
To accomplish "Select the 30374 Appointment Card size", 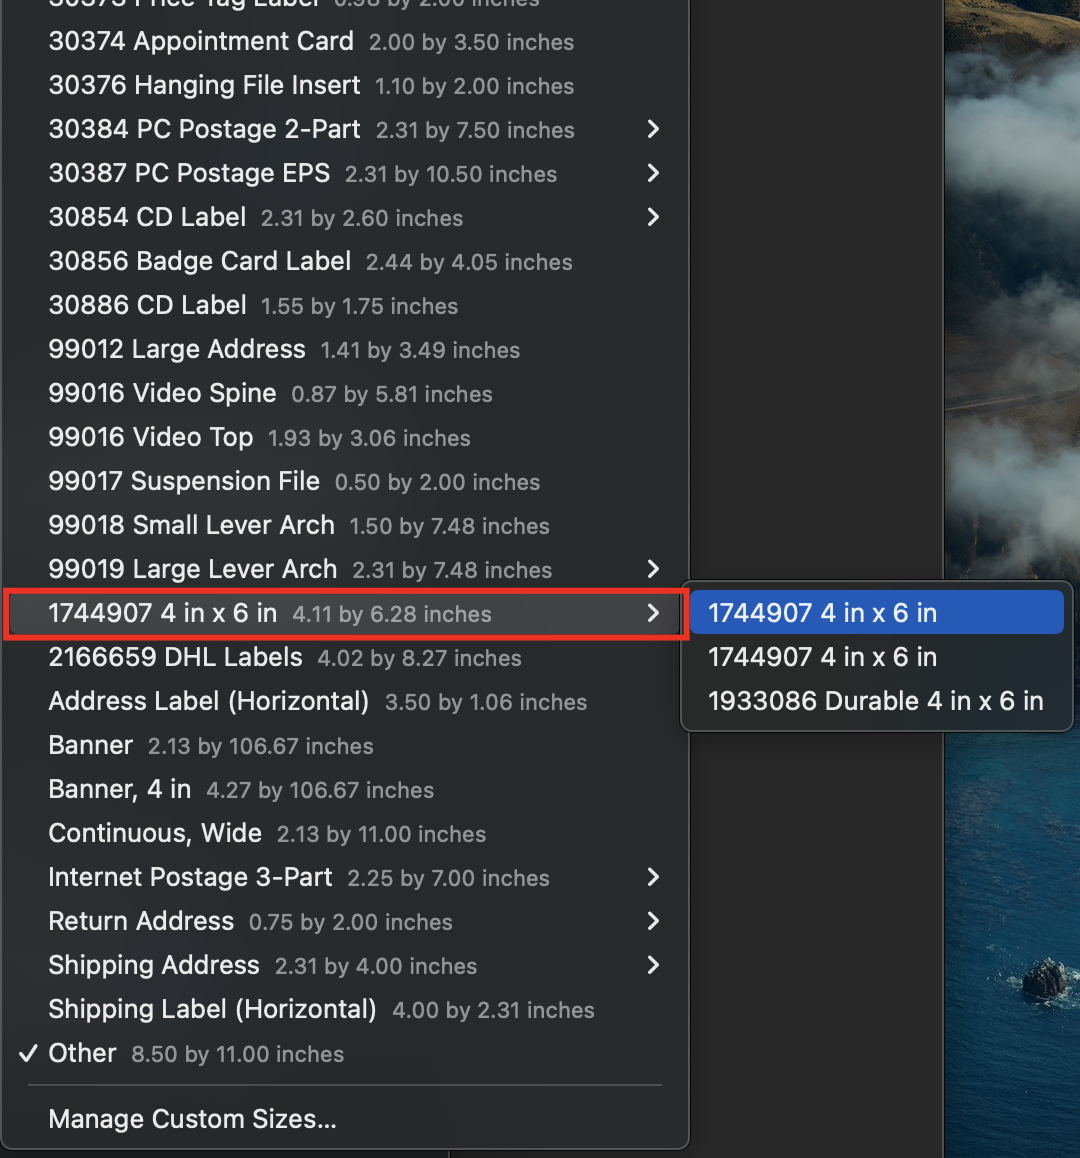I will (200, 42).
